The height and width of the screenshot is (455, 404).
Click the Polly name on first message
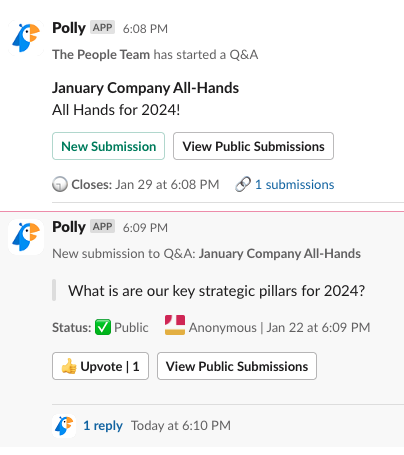(69, 28)
